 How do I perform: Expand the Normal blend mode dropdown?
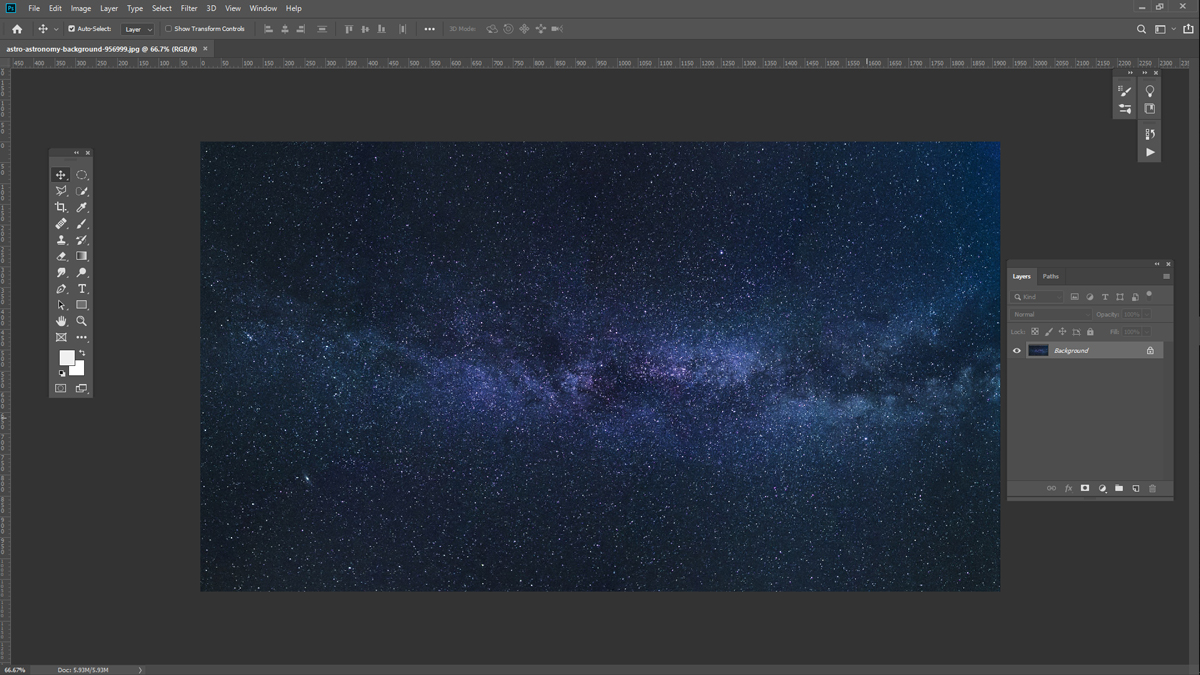click(x=1050, y=314)
